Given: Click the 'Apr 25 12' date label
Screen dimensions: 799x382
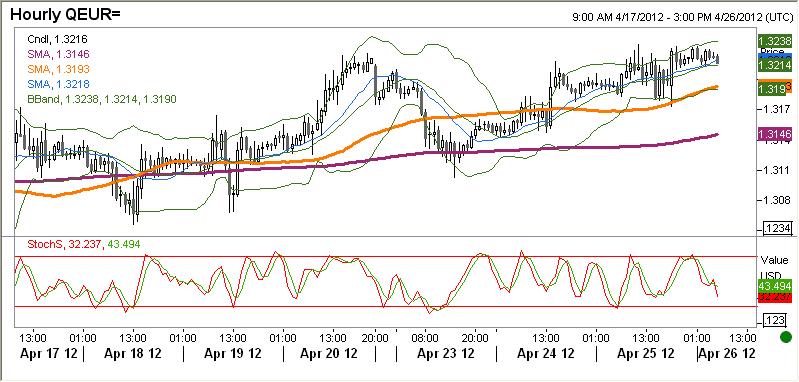Looking at the screenshot, I should (646, 353).
